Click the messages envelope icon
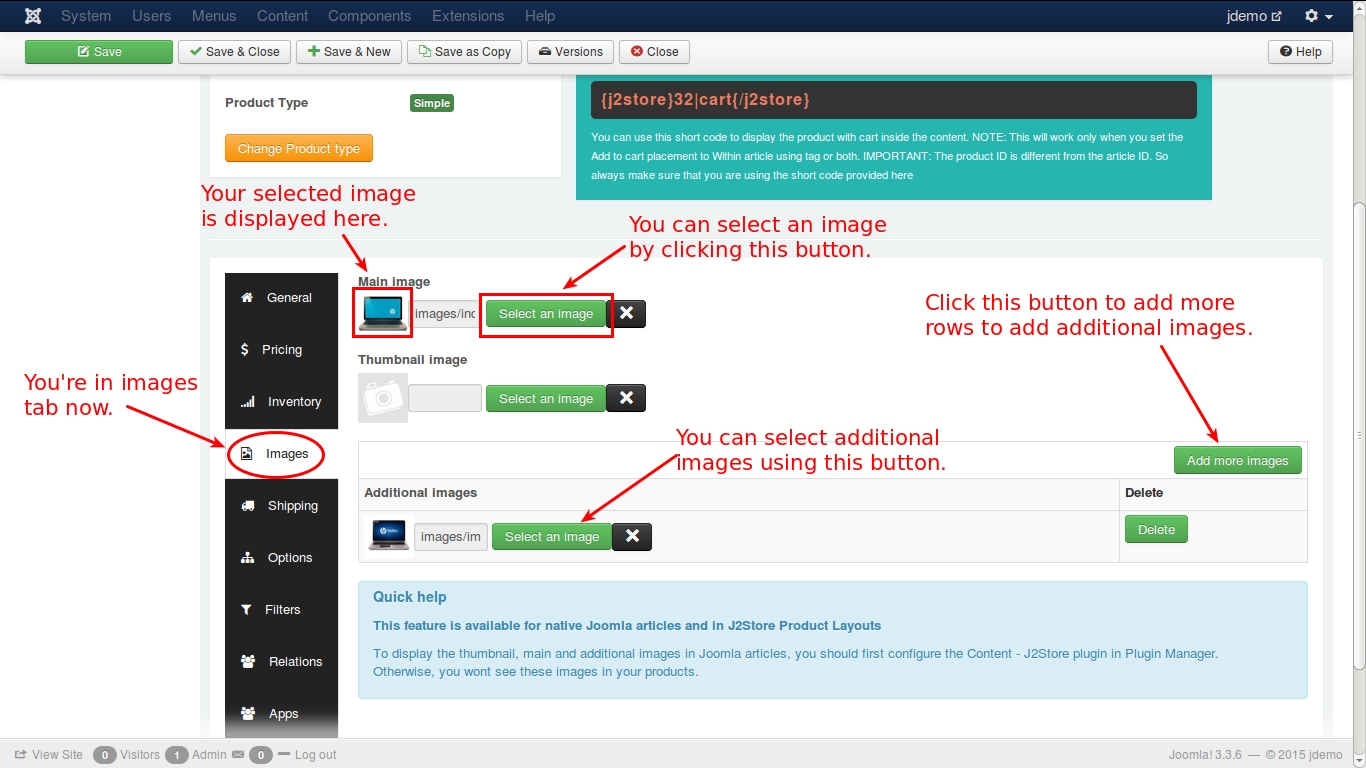The image size is (1366, 768). click(238, 755)
